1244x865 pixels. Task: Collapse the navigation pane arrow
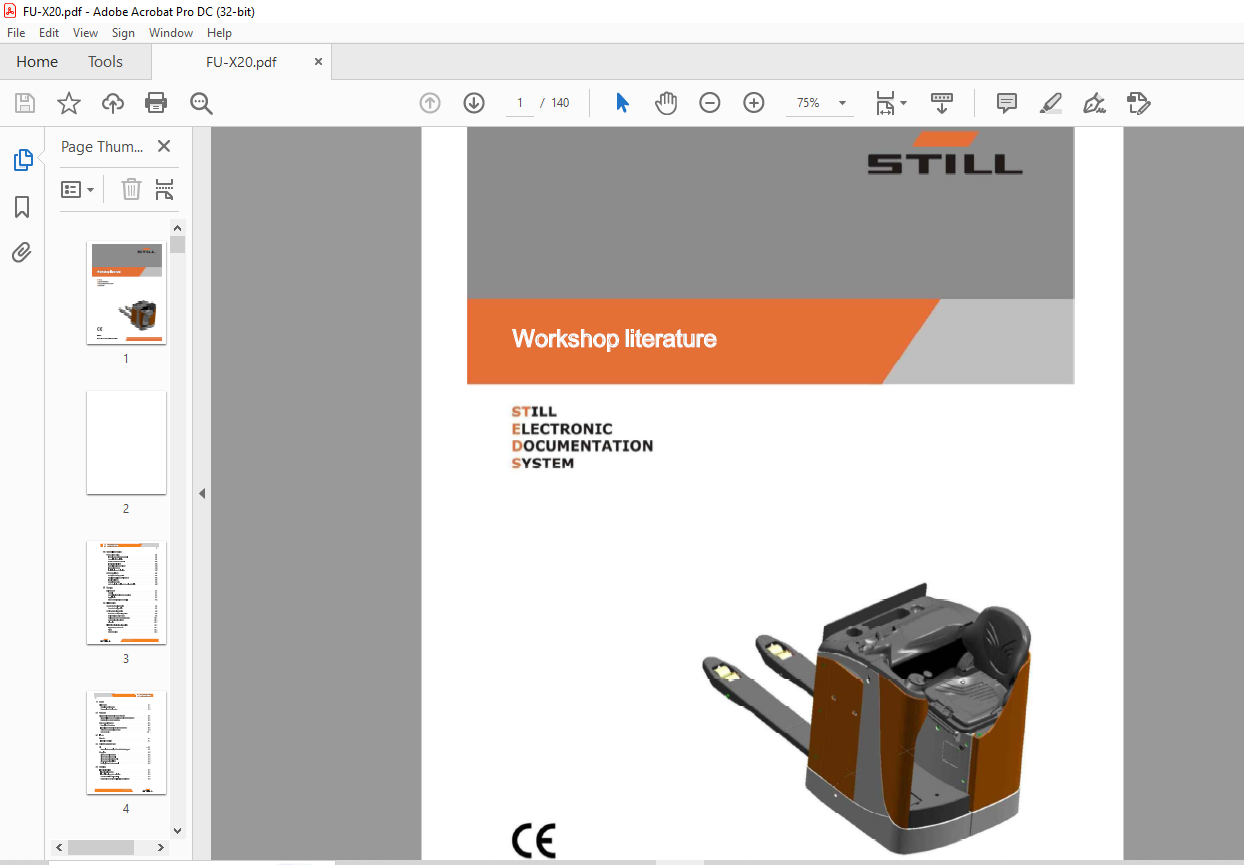202,493
